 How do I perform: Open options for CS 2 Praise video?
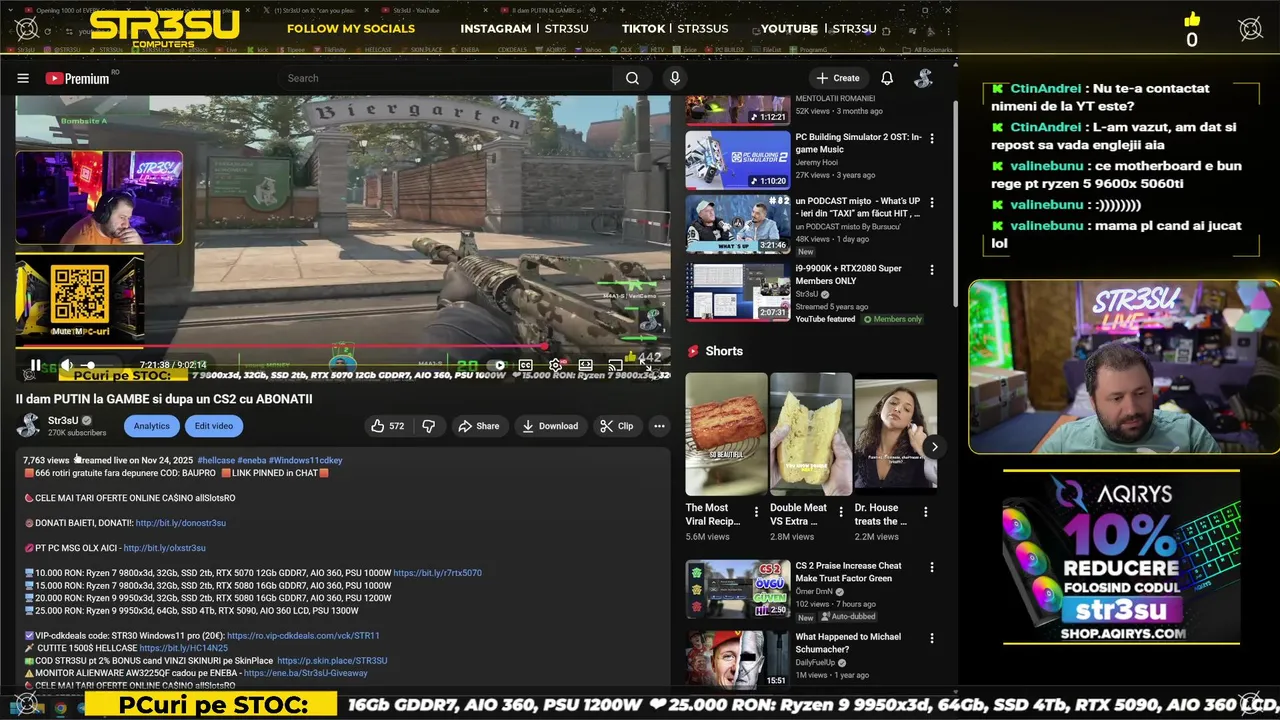coord(932,567)
